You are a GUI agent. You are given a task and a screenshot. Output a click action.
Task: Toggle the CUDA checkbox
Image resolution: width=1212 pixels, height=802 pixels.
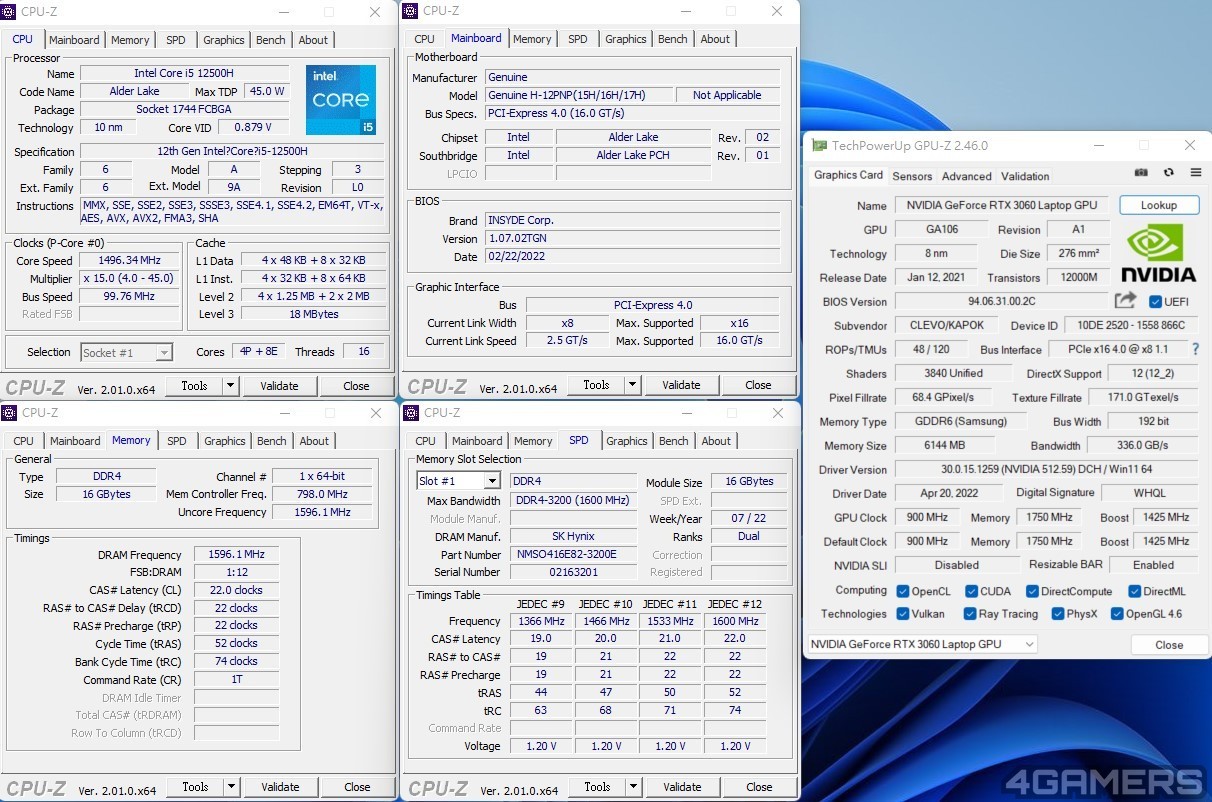pyautogui.click(x=971, y=591)
